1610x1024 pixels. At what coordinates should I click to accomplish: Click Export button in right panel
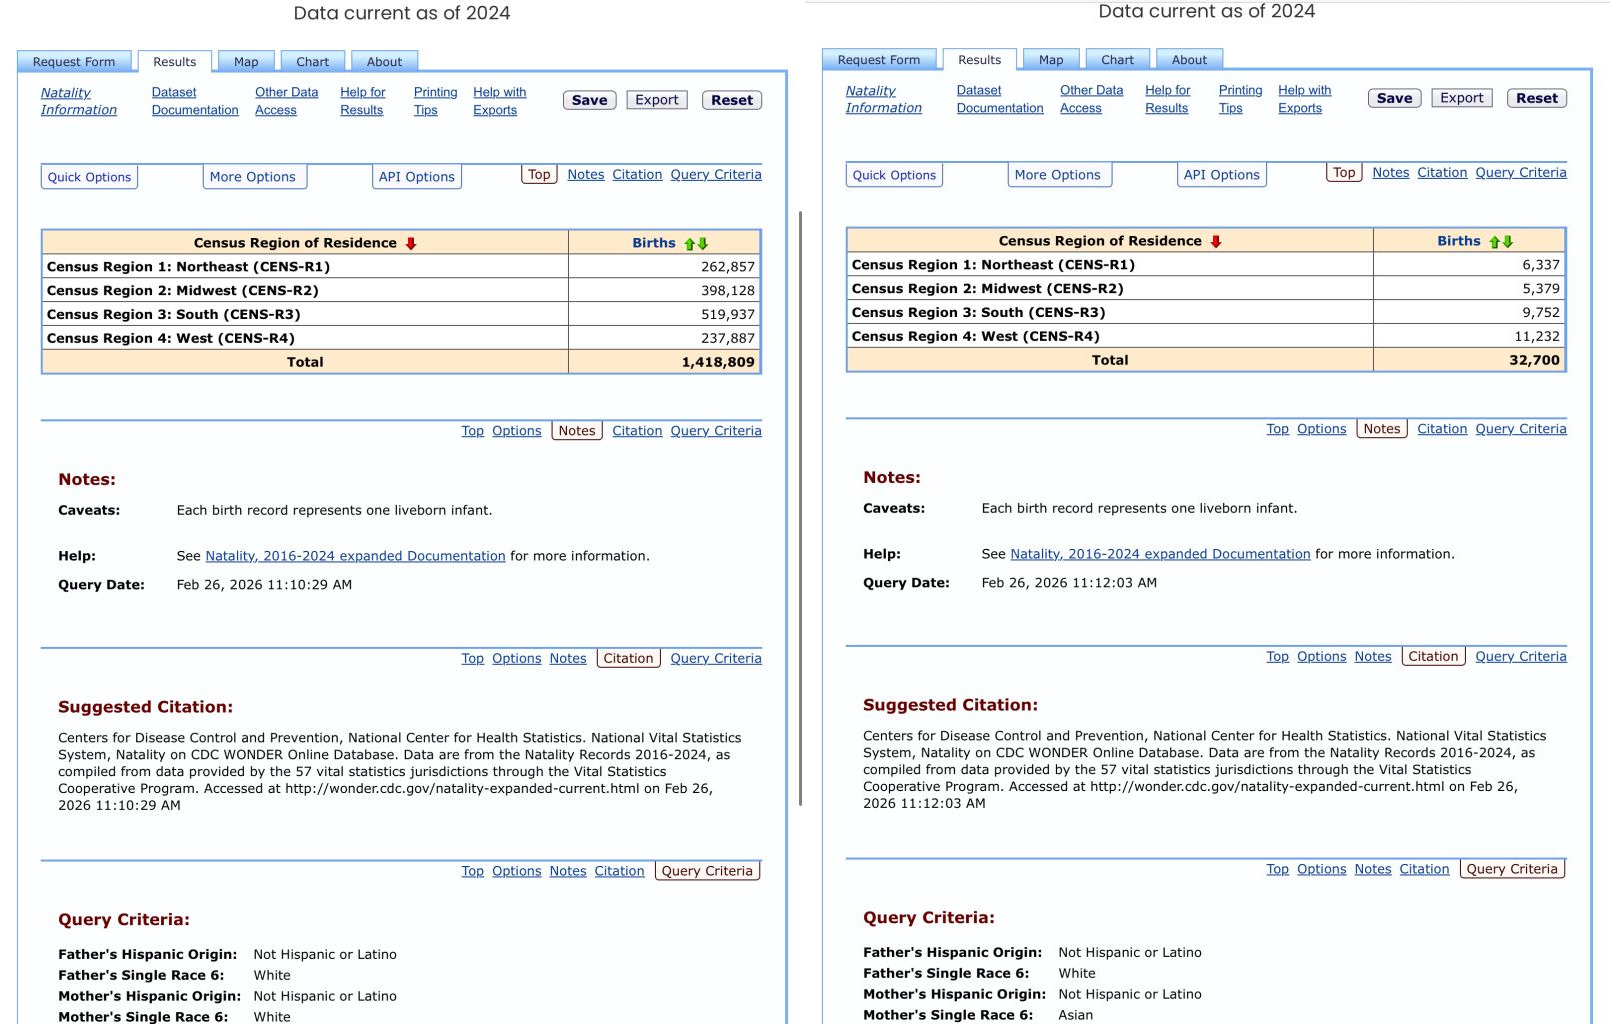pos(1462,98)
